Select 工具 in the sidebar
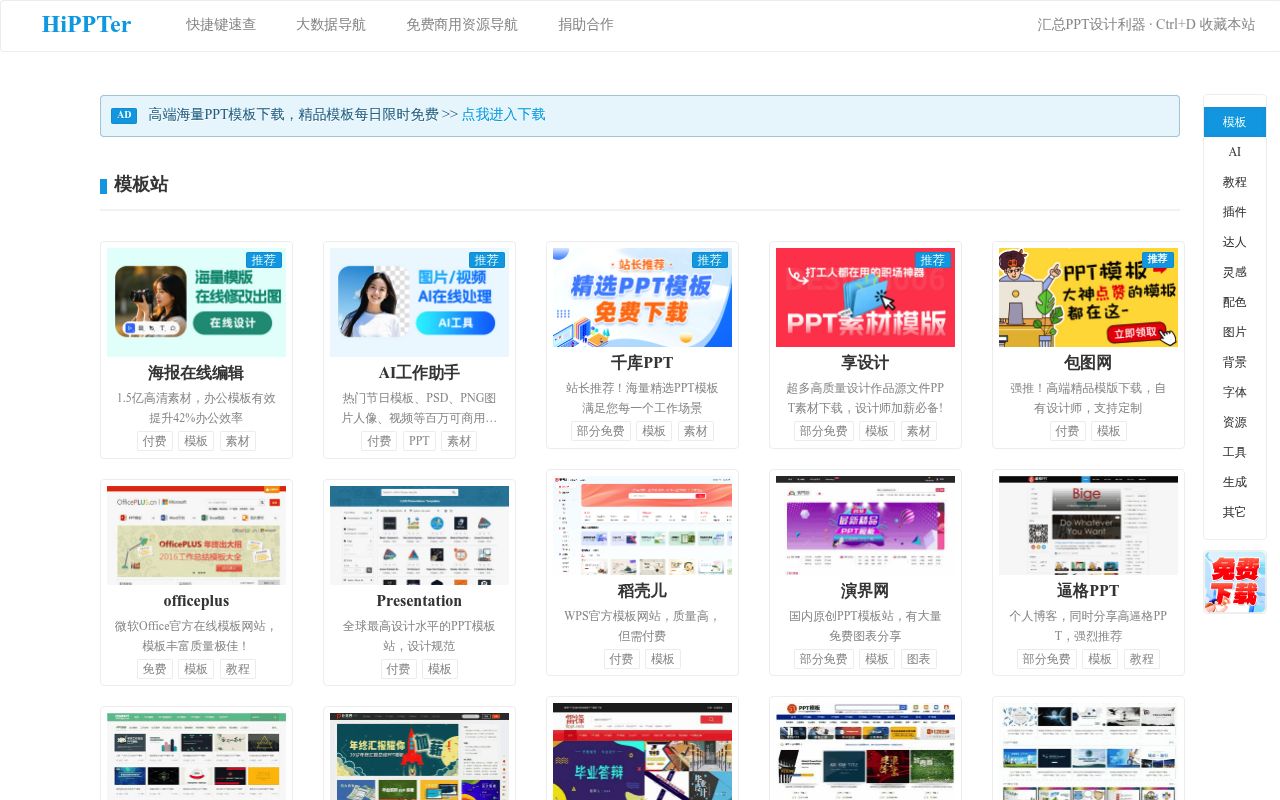Image resolution: width=1280 pixels, height=800 pixels. coord(1235,452)
